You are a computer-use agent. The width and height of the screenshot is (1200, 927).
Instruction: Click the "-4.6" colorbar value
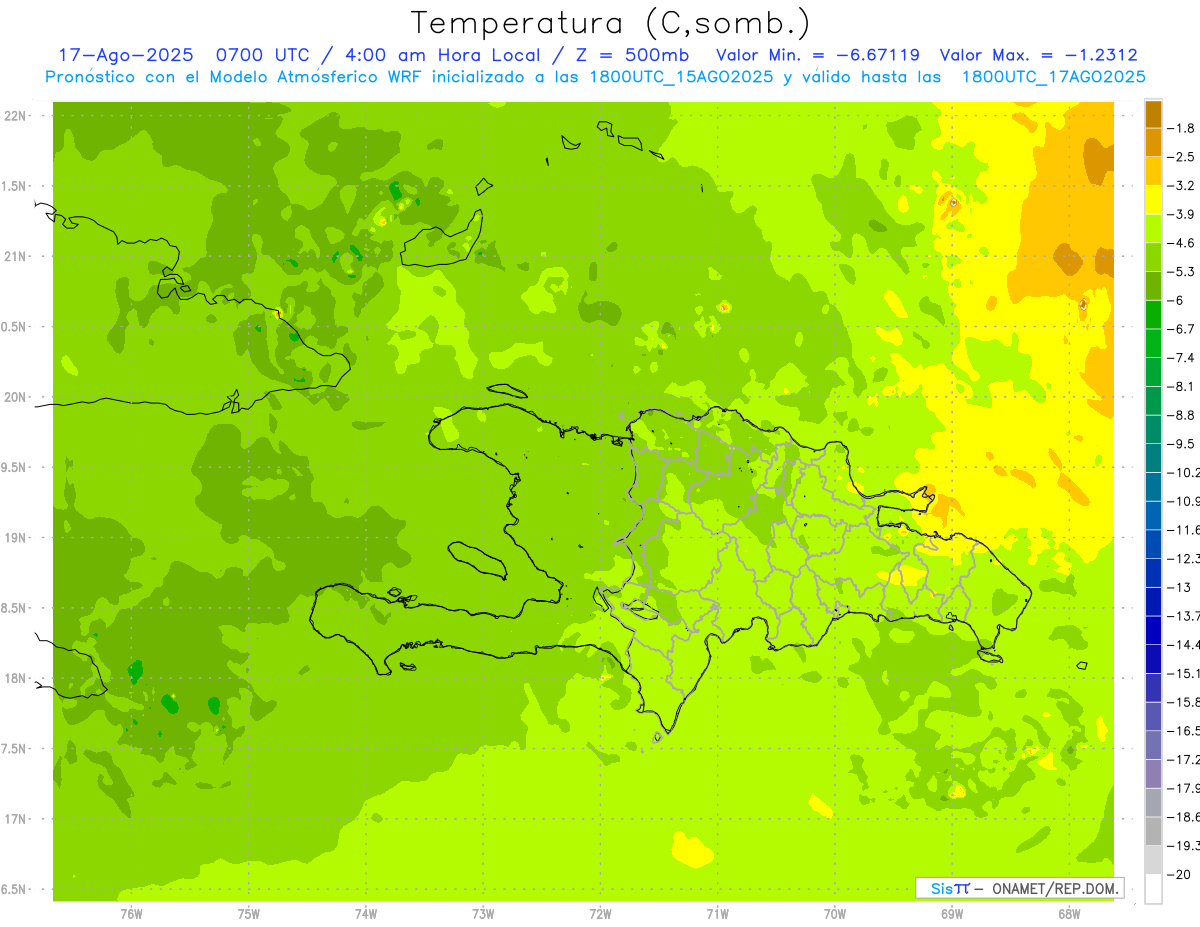click(x=1182, y=243)
